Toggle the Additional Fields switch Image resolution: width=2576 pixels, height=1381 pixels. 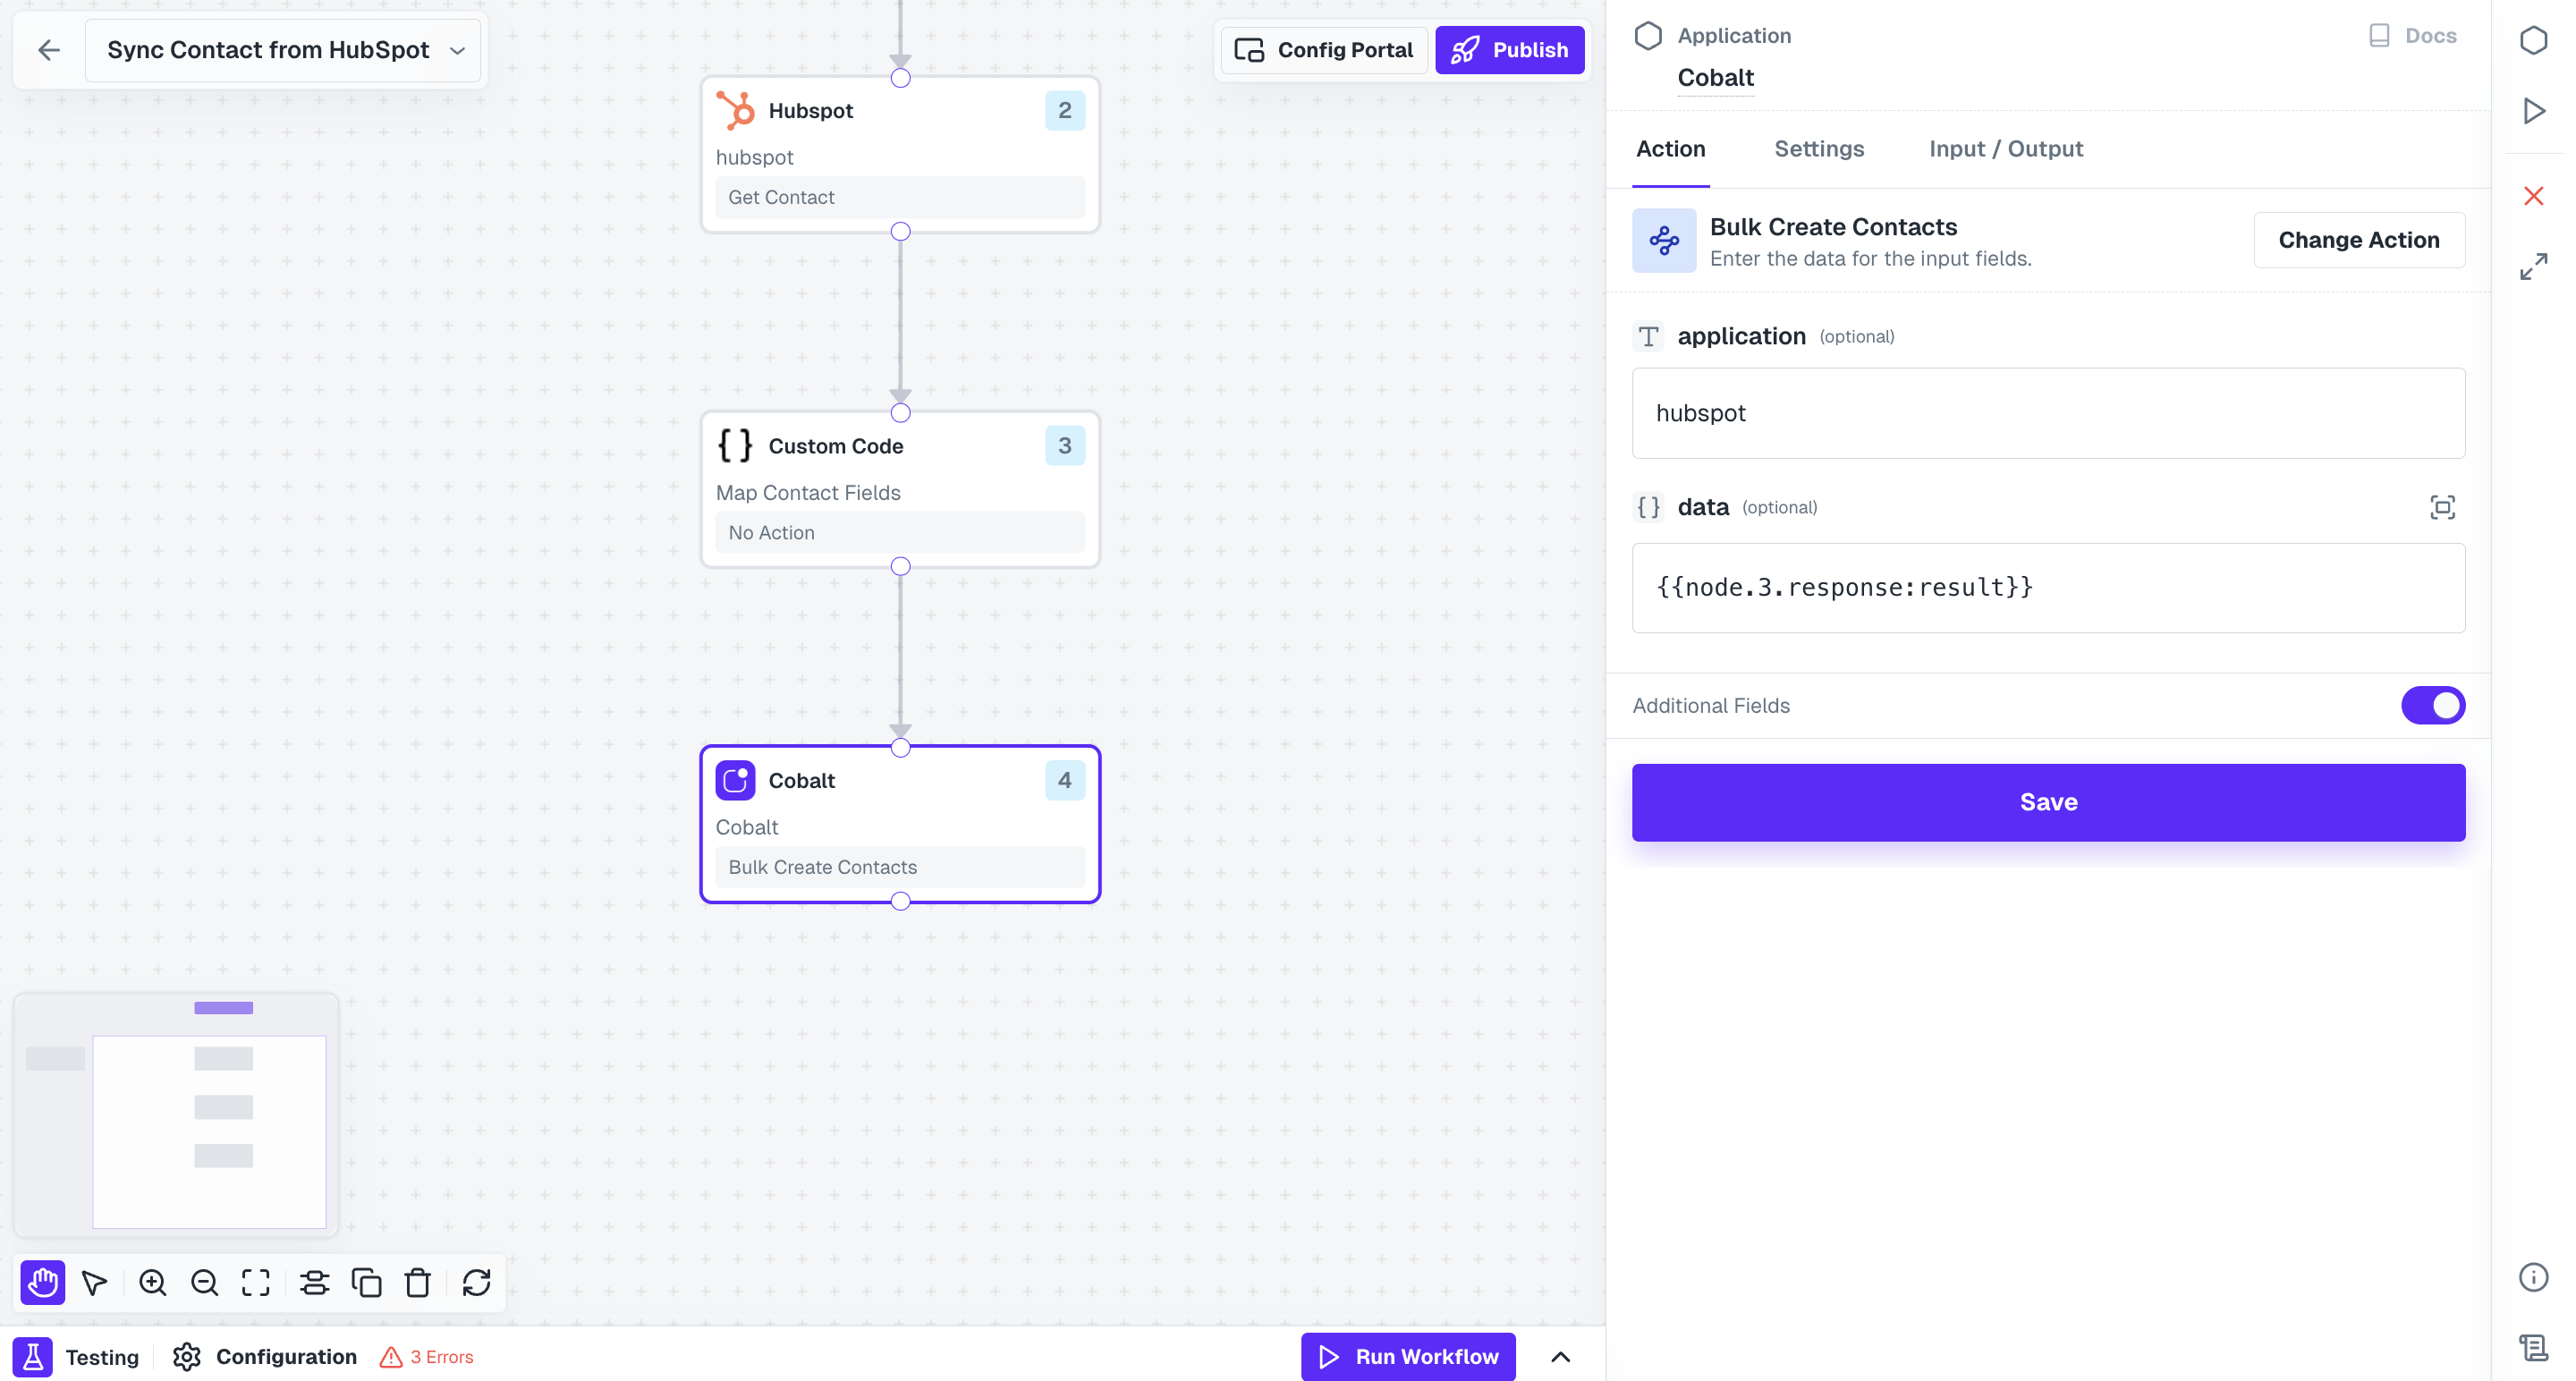tap(2432, 705)
